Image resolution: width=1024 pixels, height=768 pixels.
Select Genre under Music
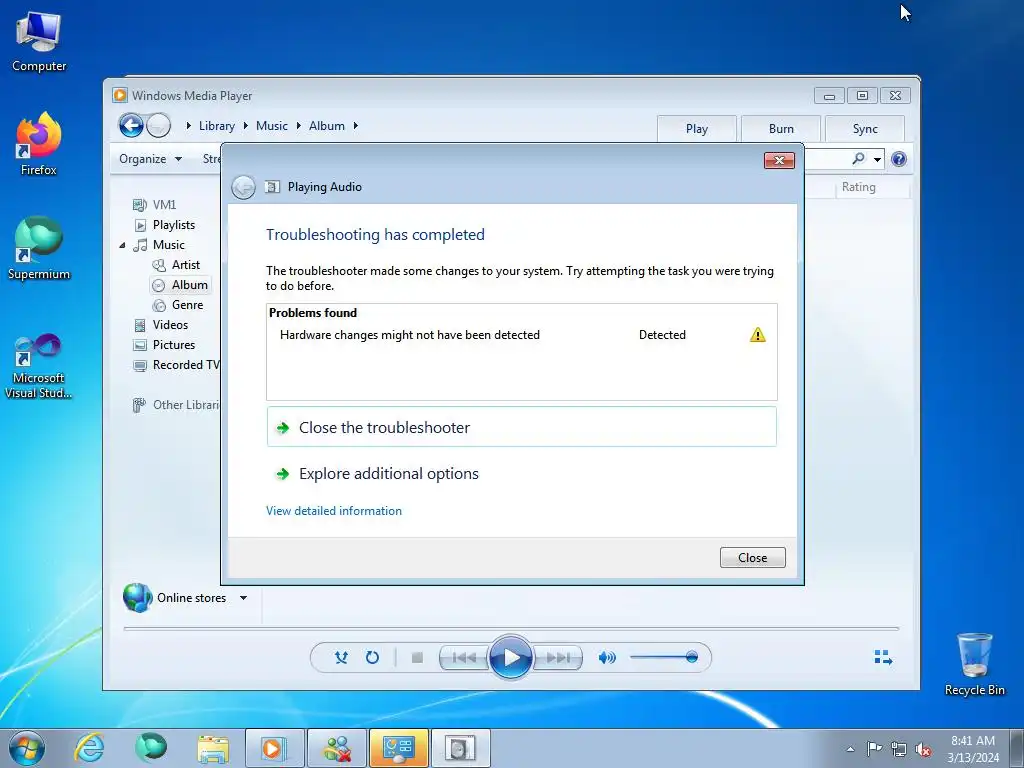coord(178,305)
